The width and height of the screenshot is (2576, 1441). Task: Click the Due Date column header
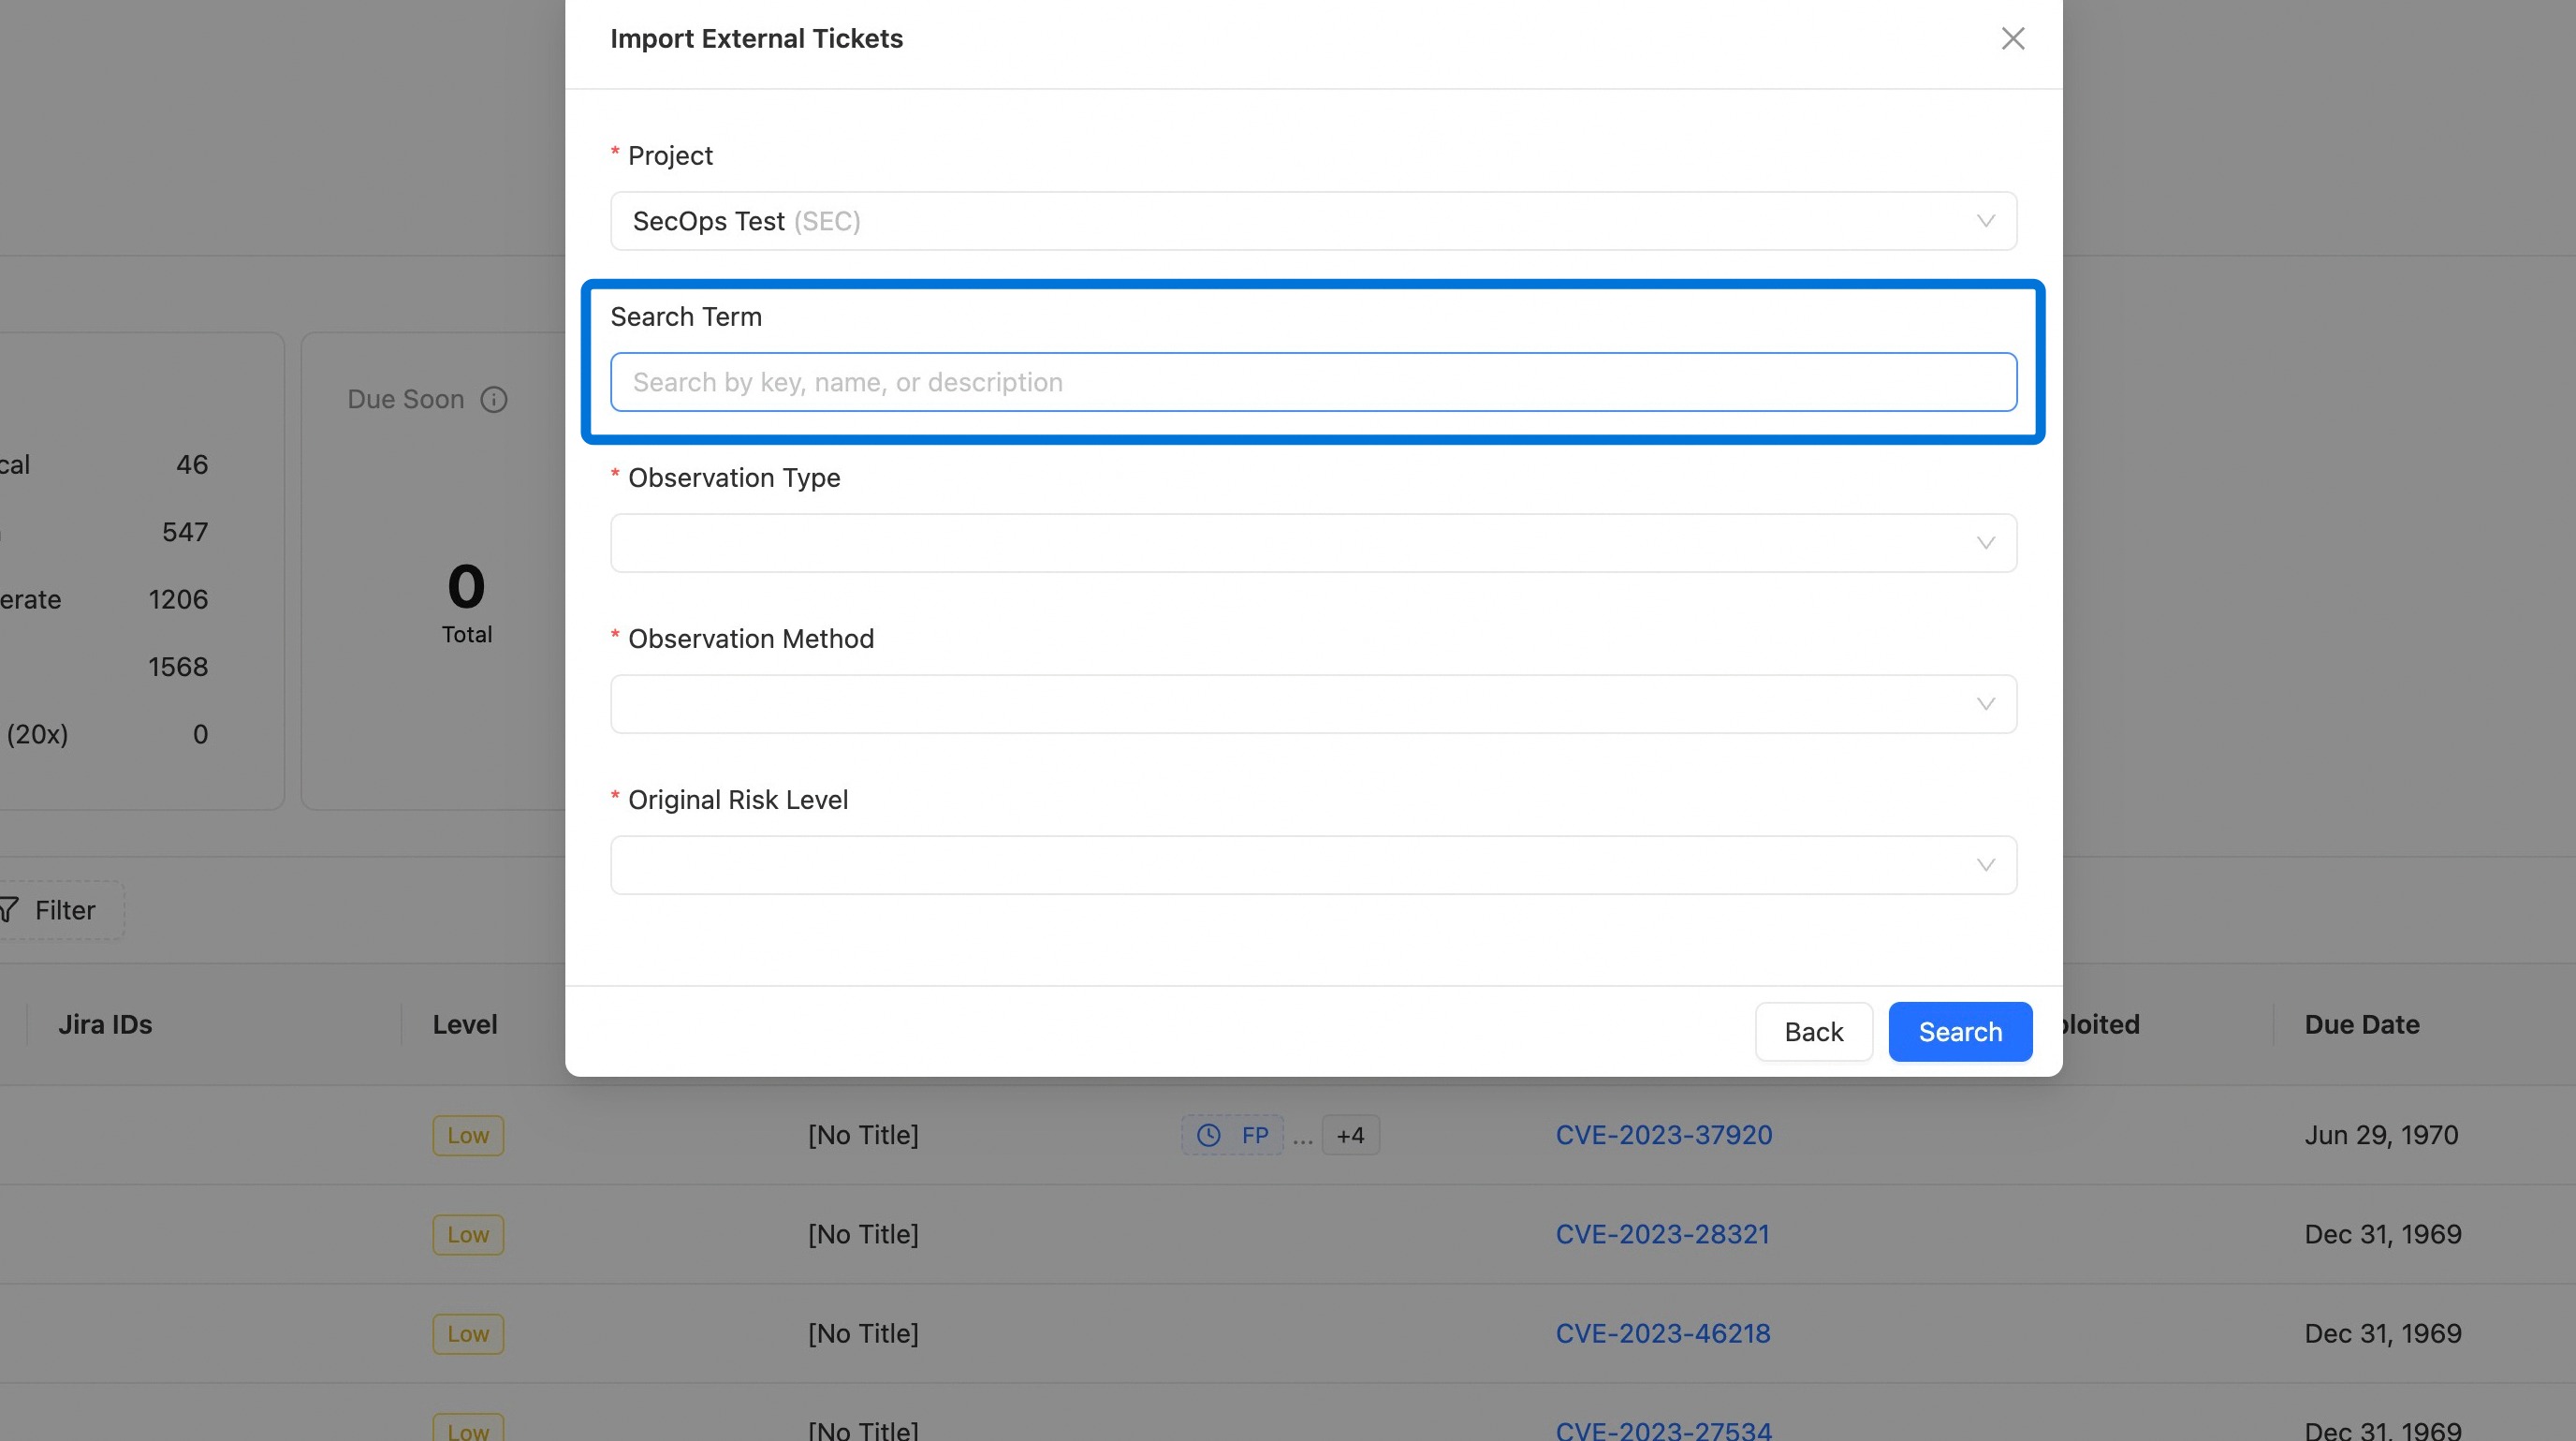click(x=2362, y=1025)
